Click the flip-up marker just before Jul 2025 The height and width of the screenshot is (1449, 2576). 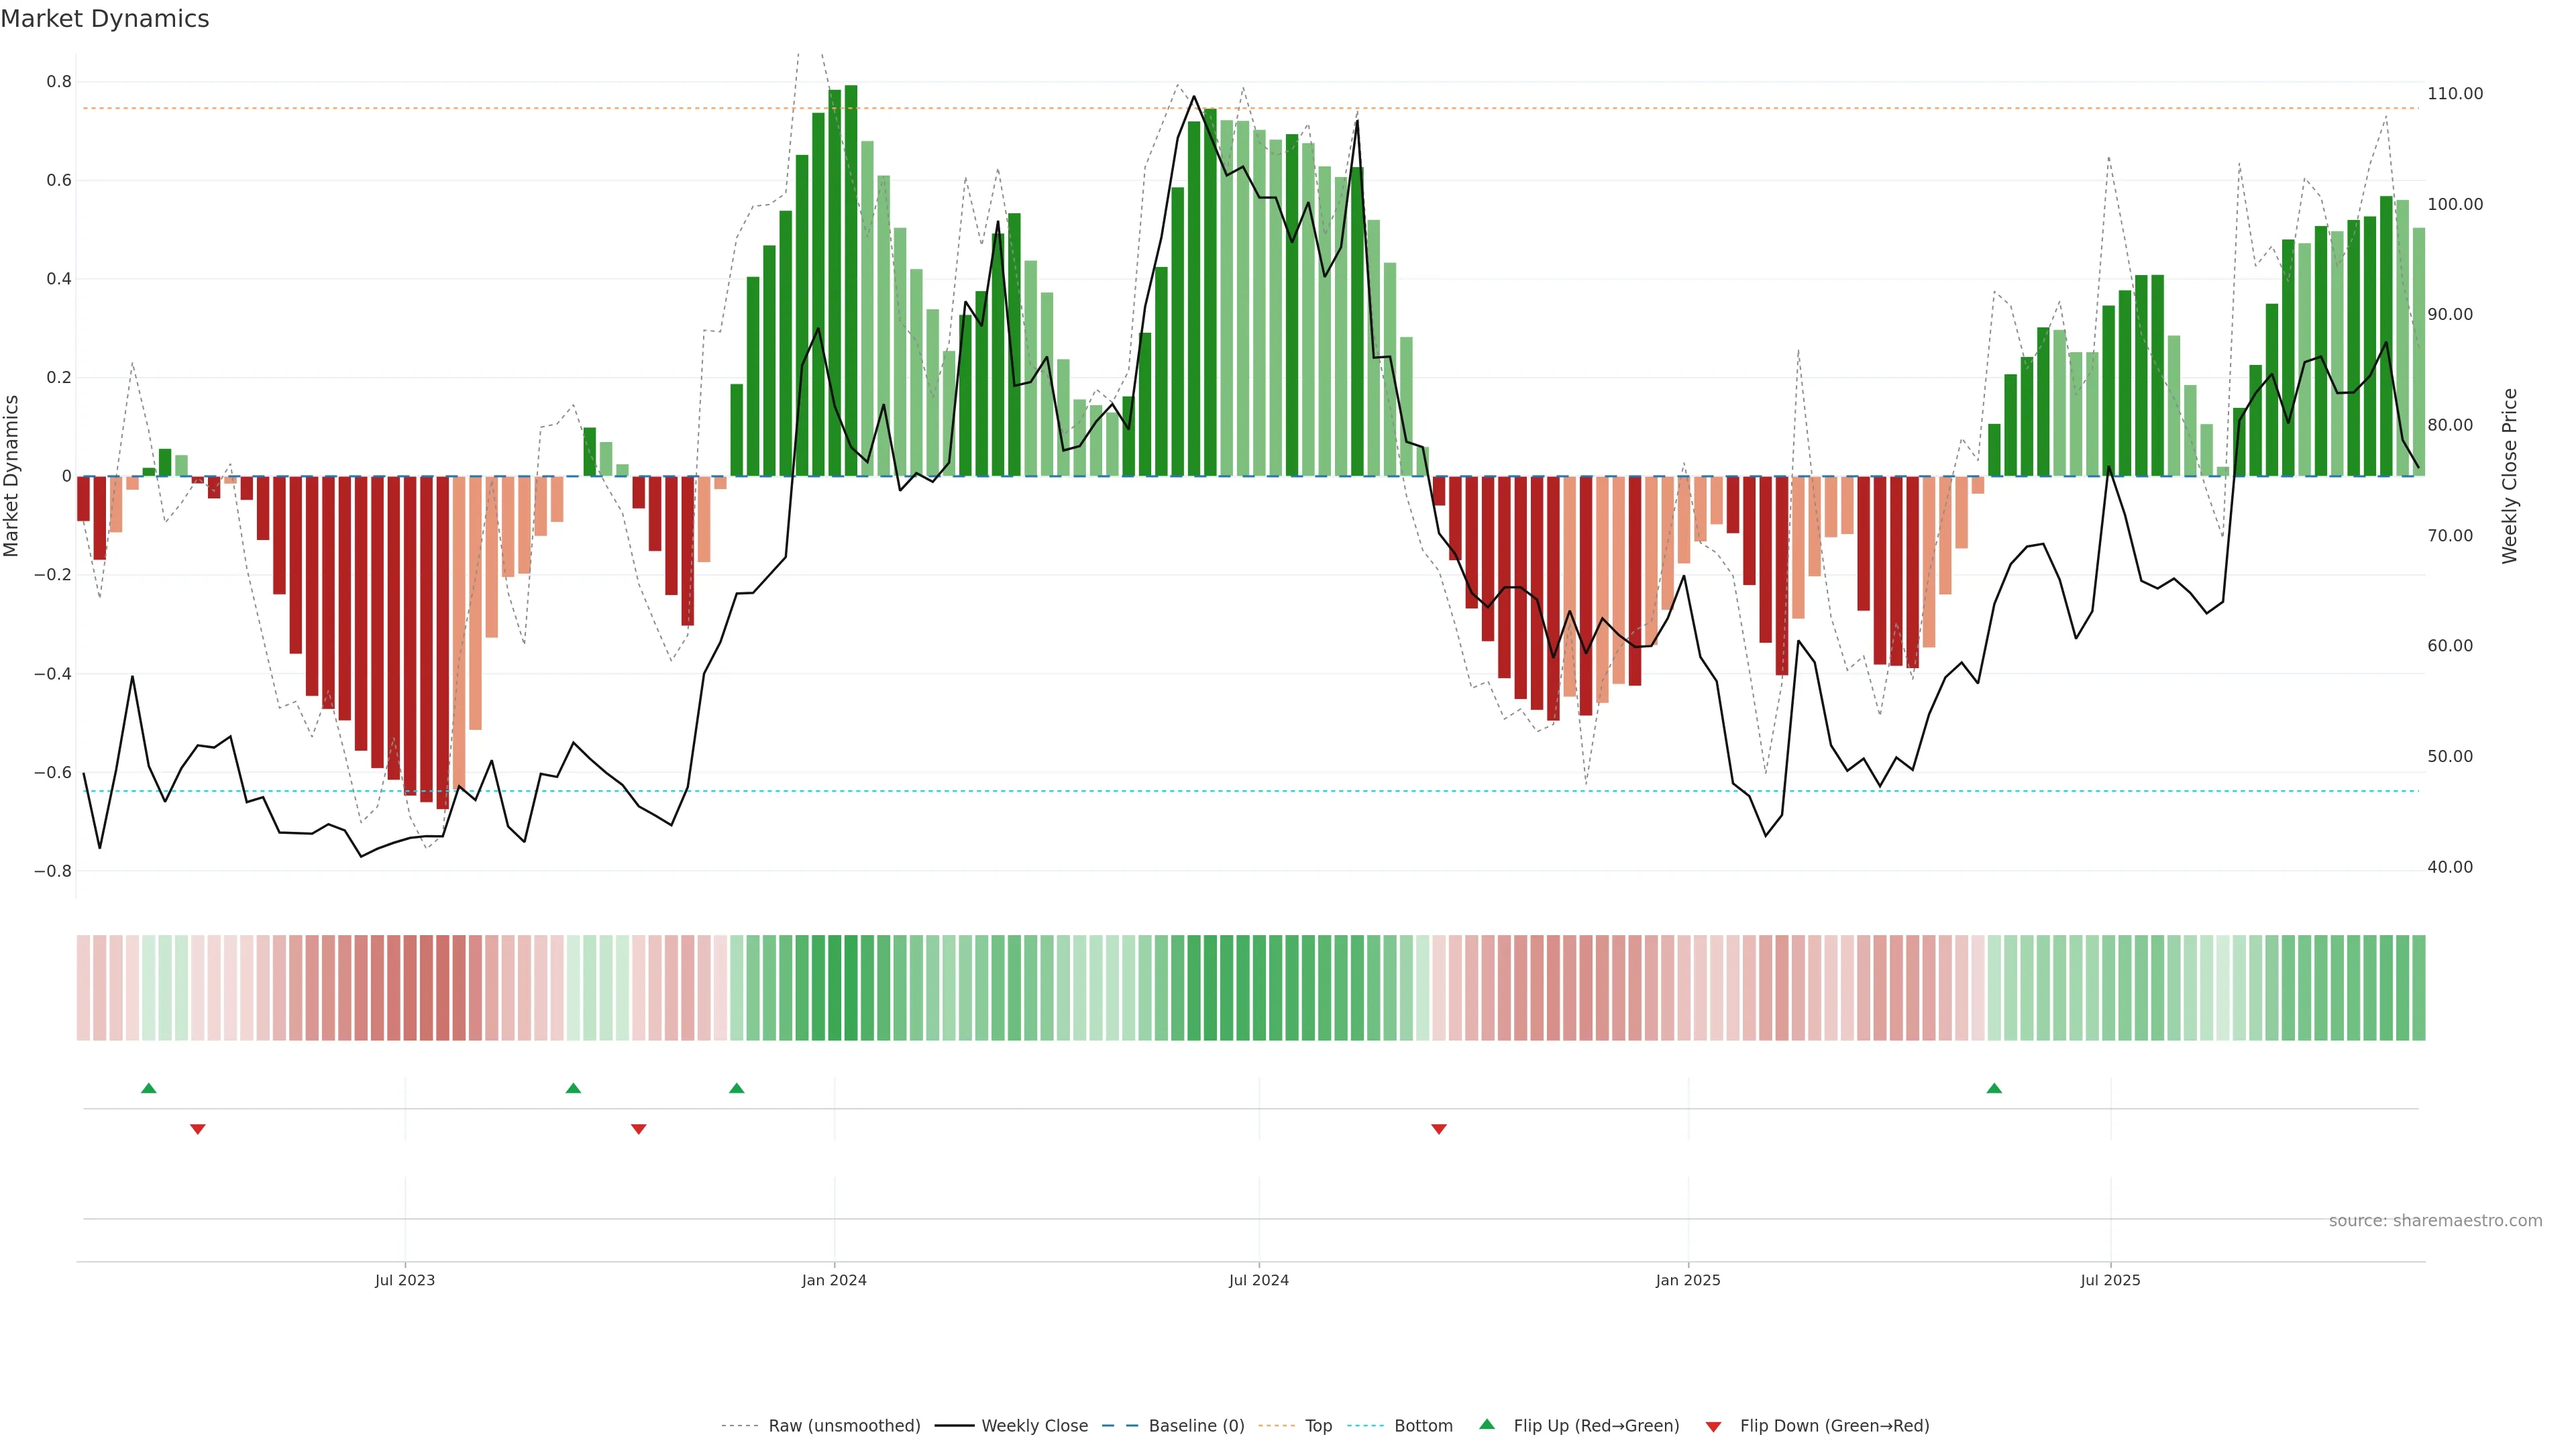(x=1994, y=1088)
